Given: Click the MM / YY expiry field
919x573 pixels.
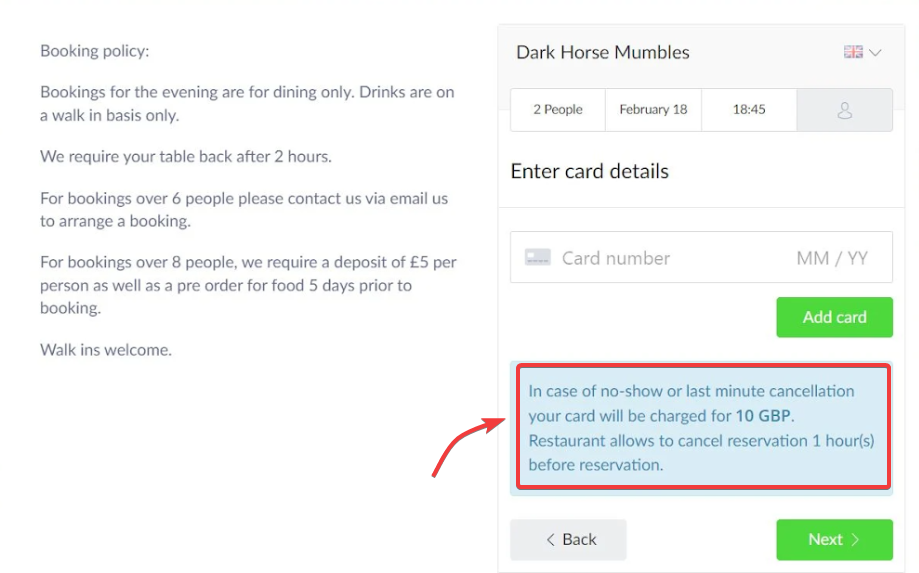Looking at the screenshot, I should point(832,258).
